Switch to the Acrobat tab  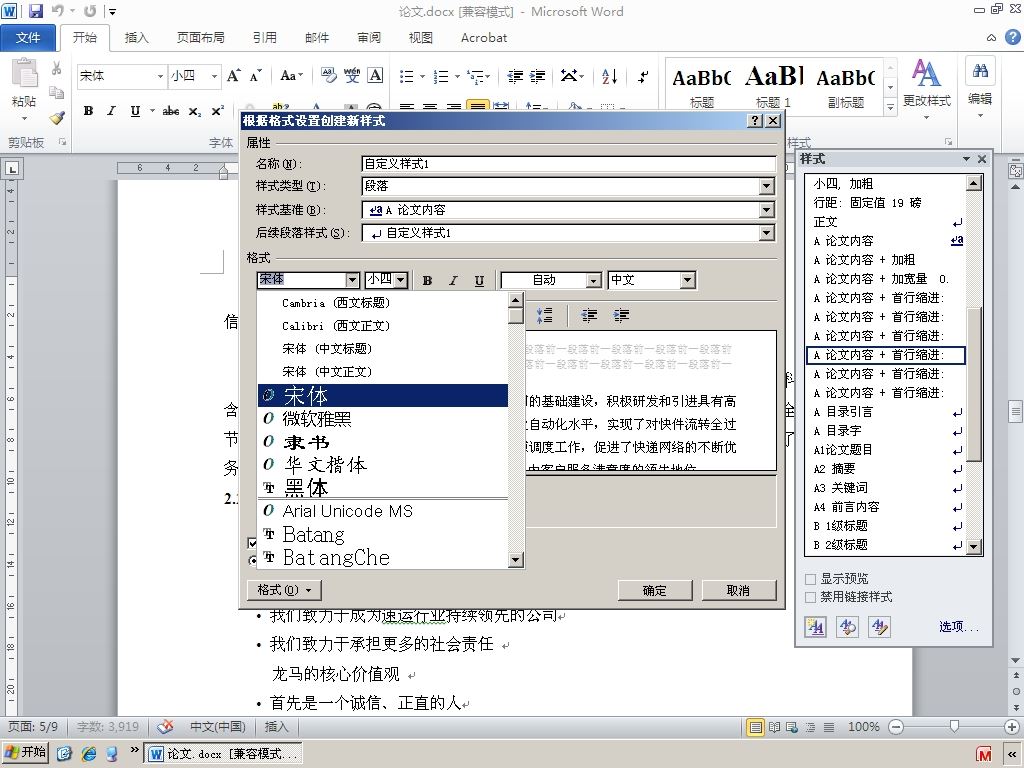484,38
